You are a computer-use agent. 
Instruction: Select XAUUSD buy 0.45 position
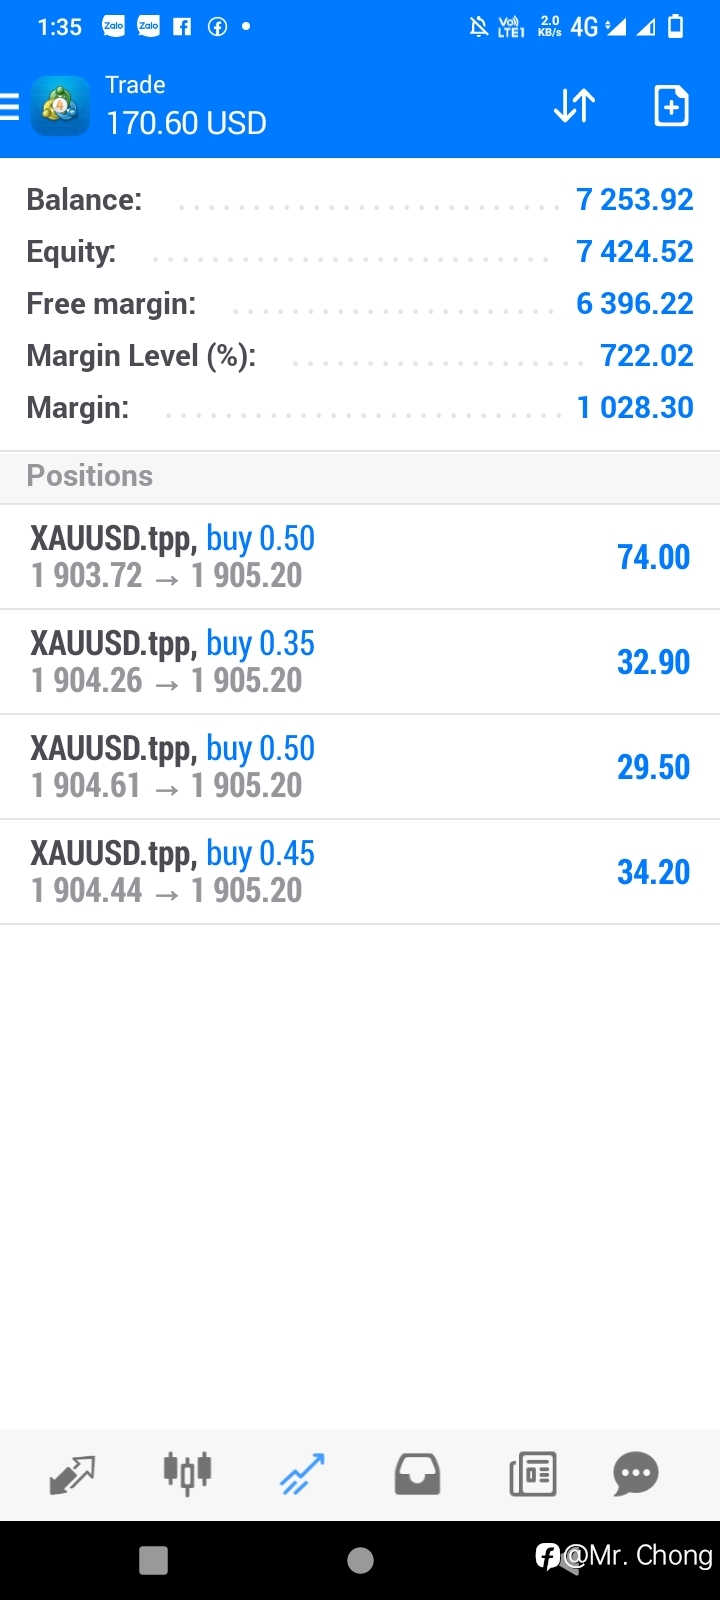pyautogui.click(x=360, y=872)
